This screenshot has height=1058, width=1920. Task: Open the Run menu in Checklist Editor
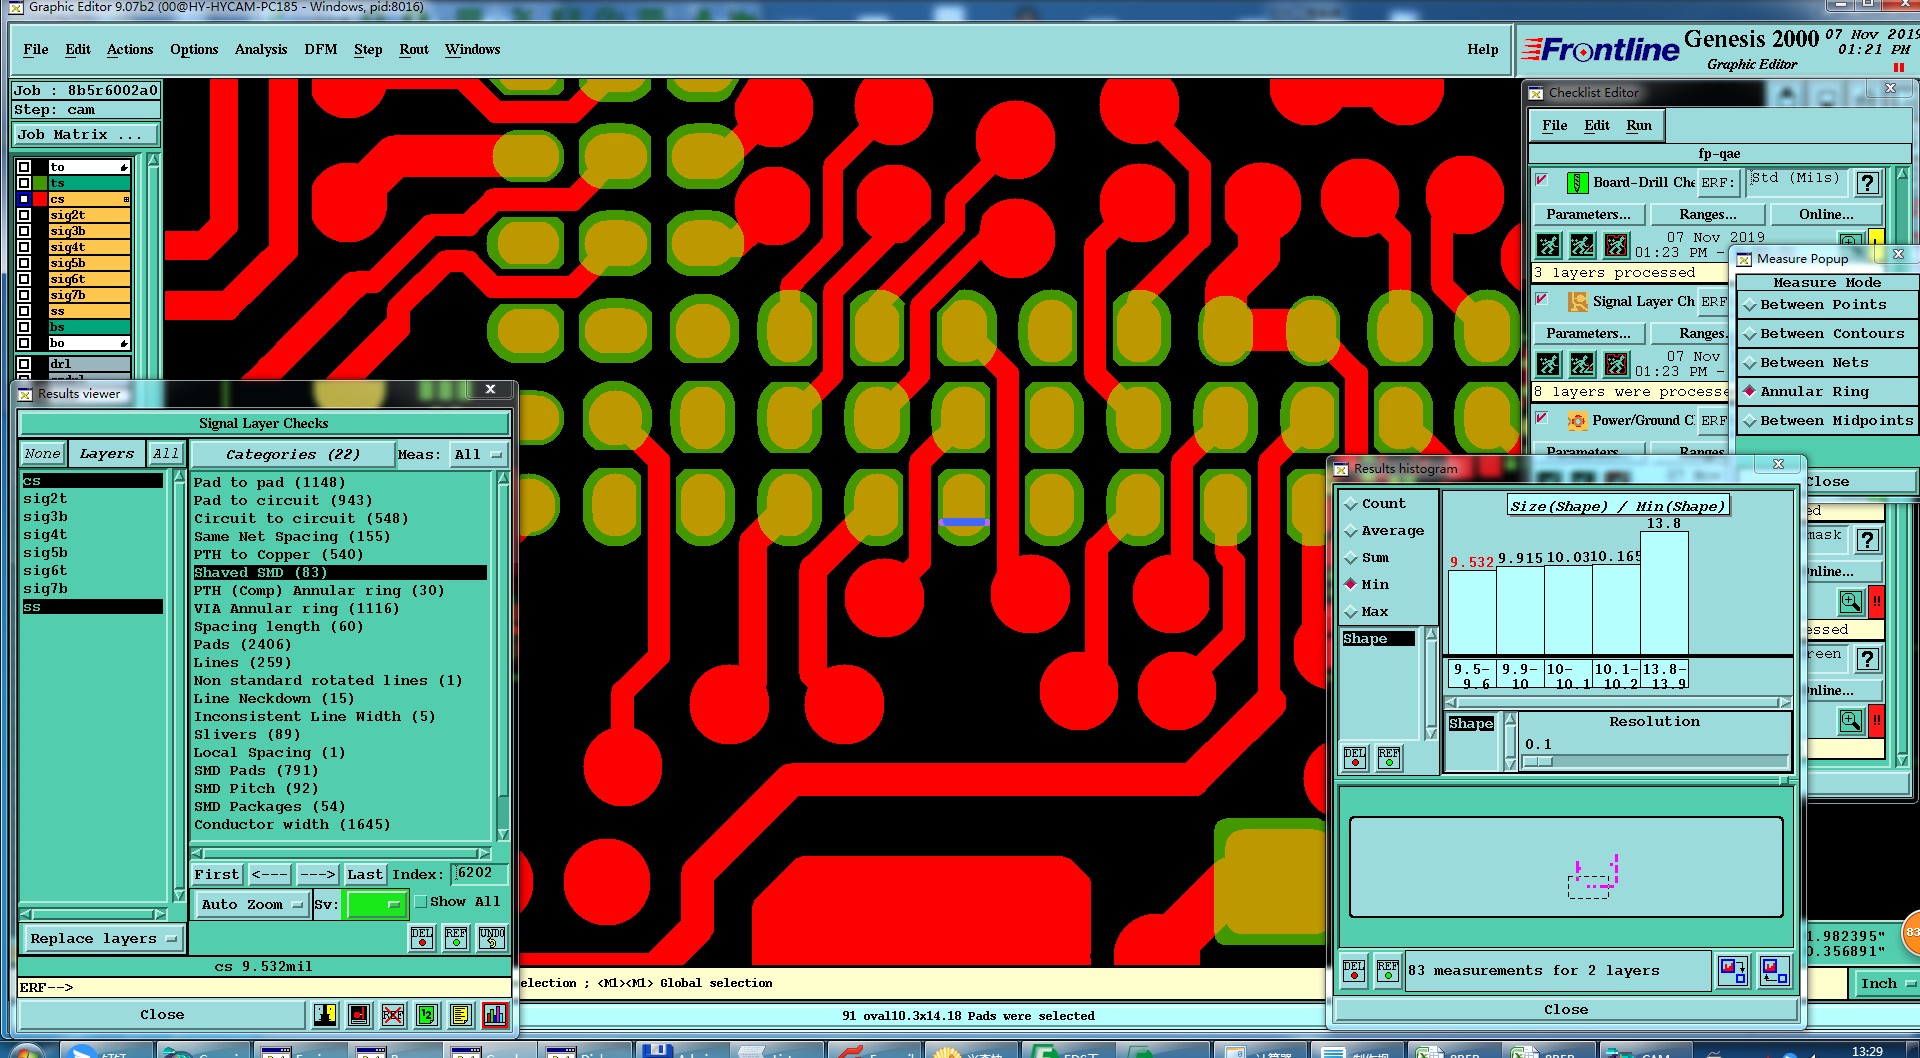(1639, 125)
